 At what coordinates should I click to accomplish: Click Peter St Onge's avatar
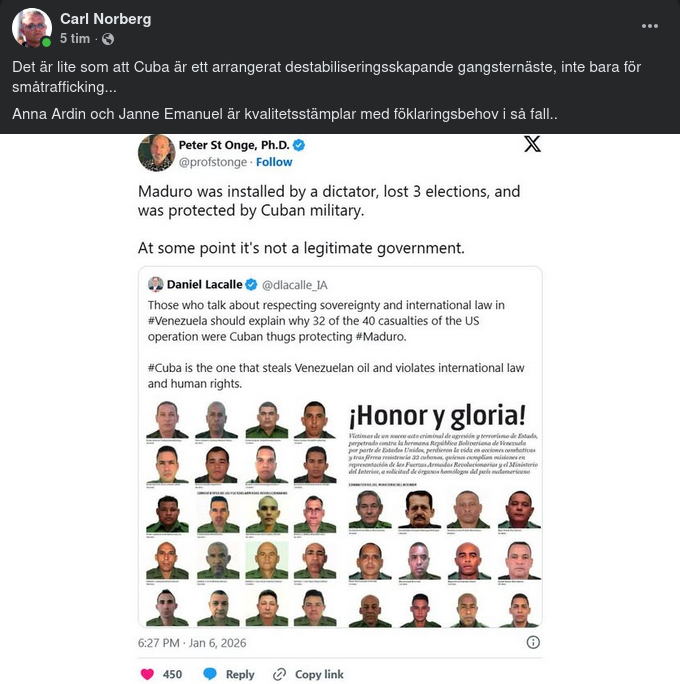point(157,153)
